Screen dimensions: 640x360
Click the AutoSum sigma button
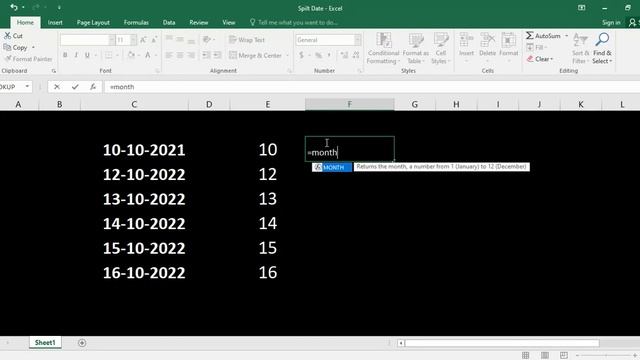click(x=543, y=36)
